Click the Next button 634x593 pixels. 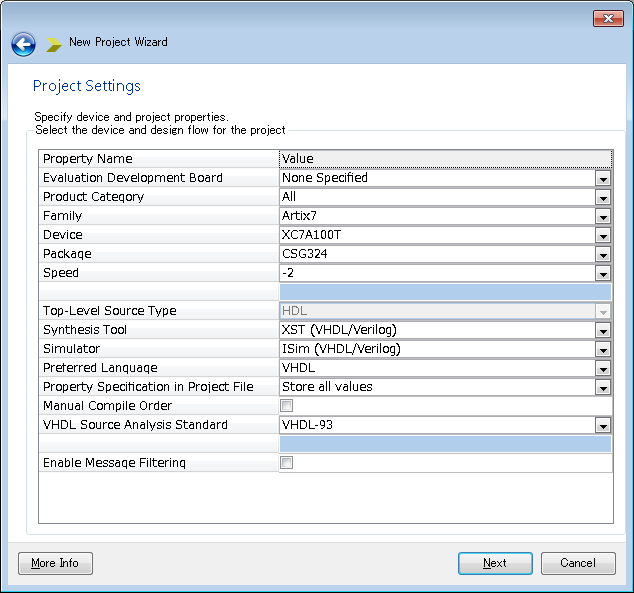(x=495, y=563)
